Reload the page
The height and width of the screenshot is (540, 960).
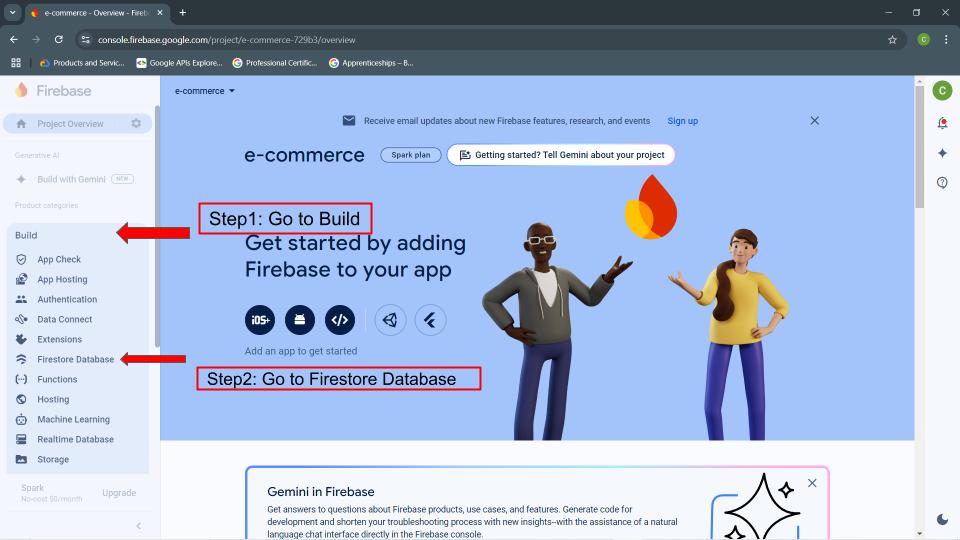pyautogui.click(x=59, y=39)
